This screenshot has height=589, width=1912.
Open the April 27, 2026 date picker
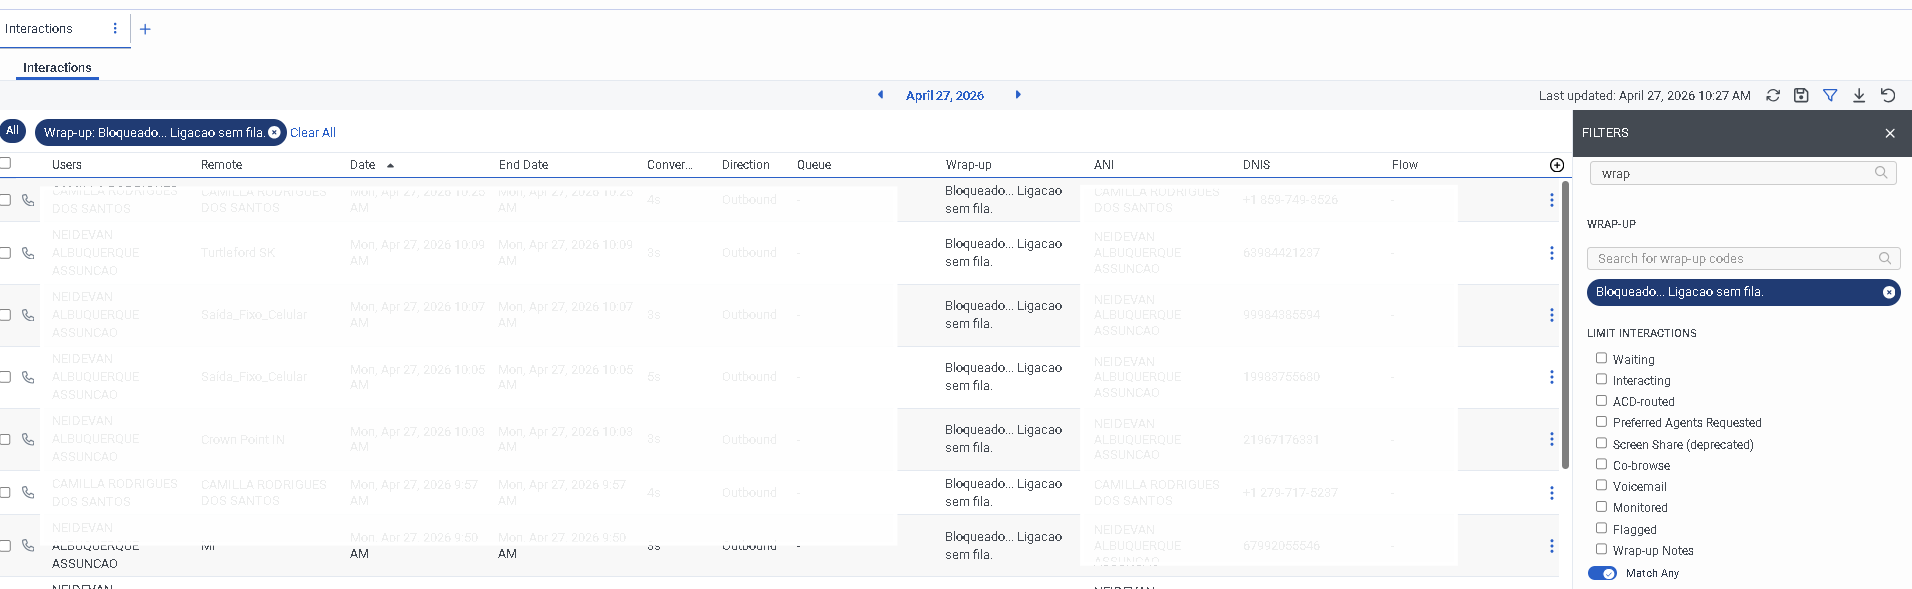point(945,96)
